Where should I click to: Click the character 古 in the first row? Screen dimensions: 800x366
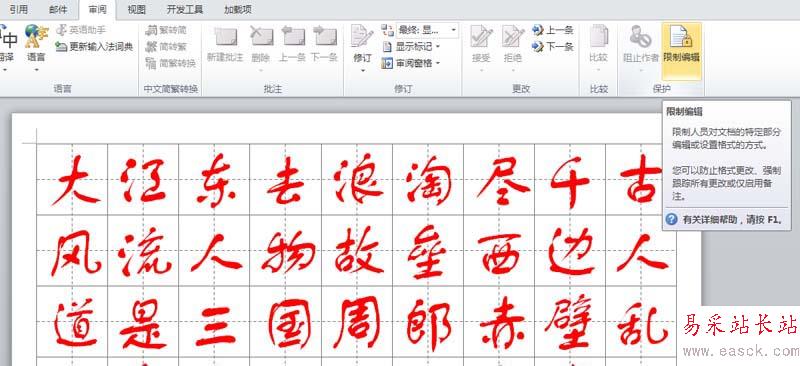[x=641, y=178]
